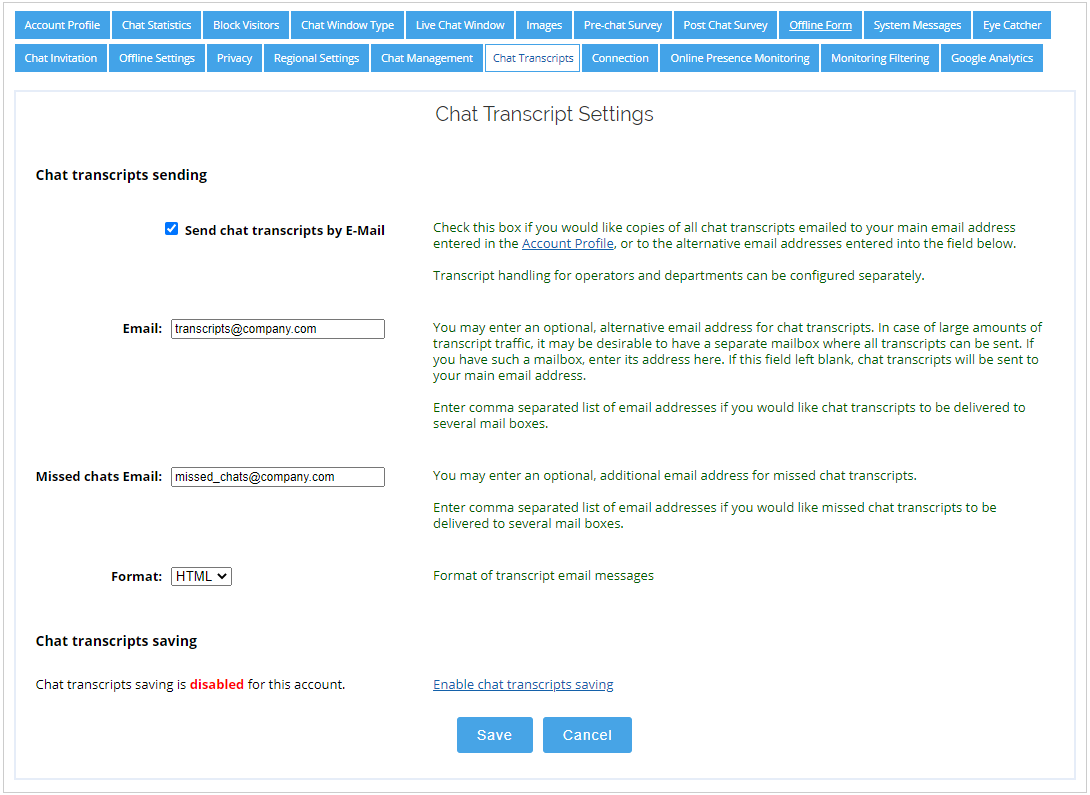Open the Format dropdown
This screenshot has width=1090, height=795.
201,576
